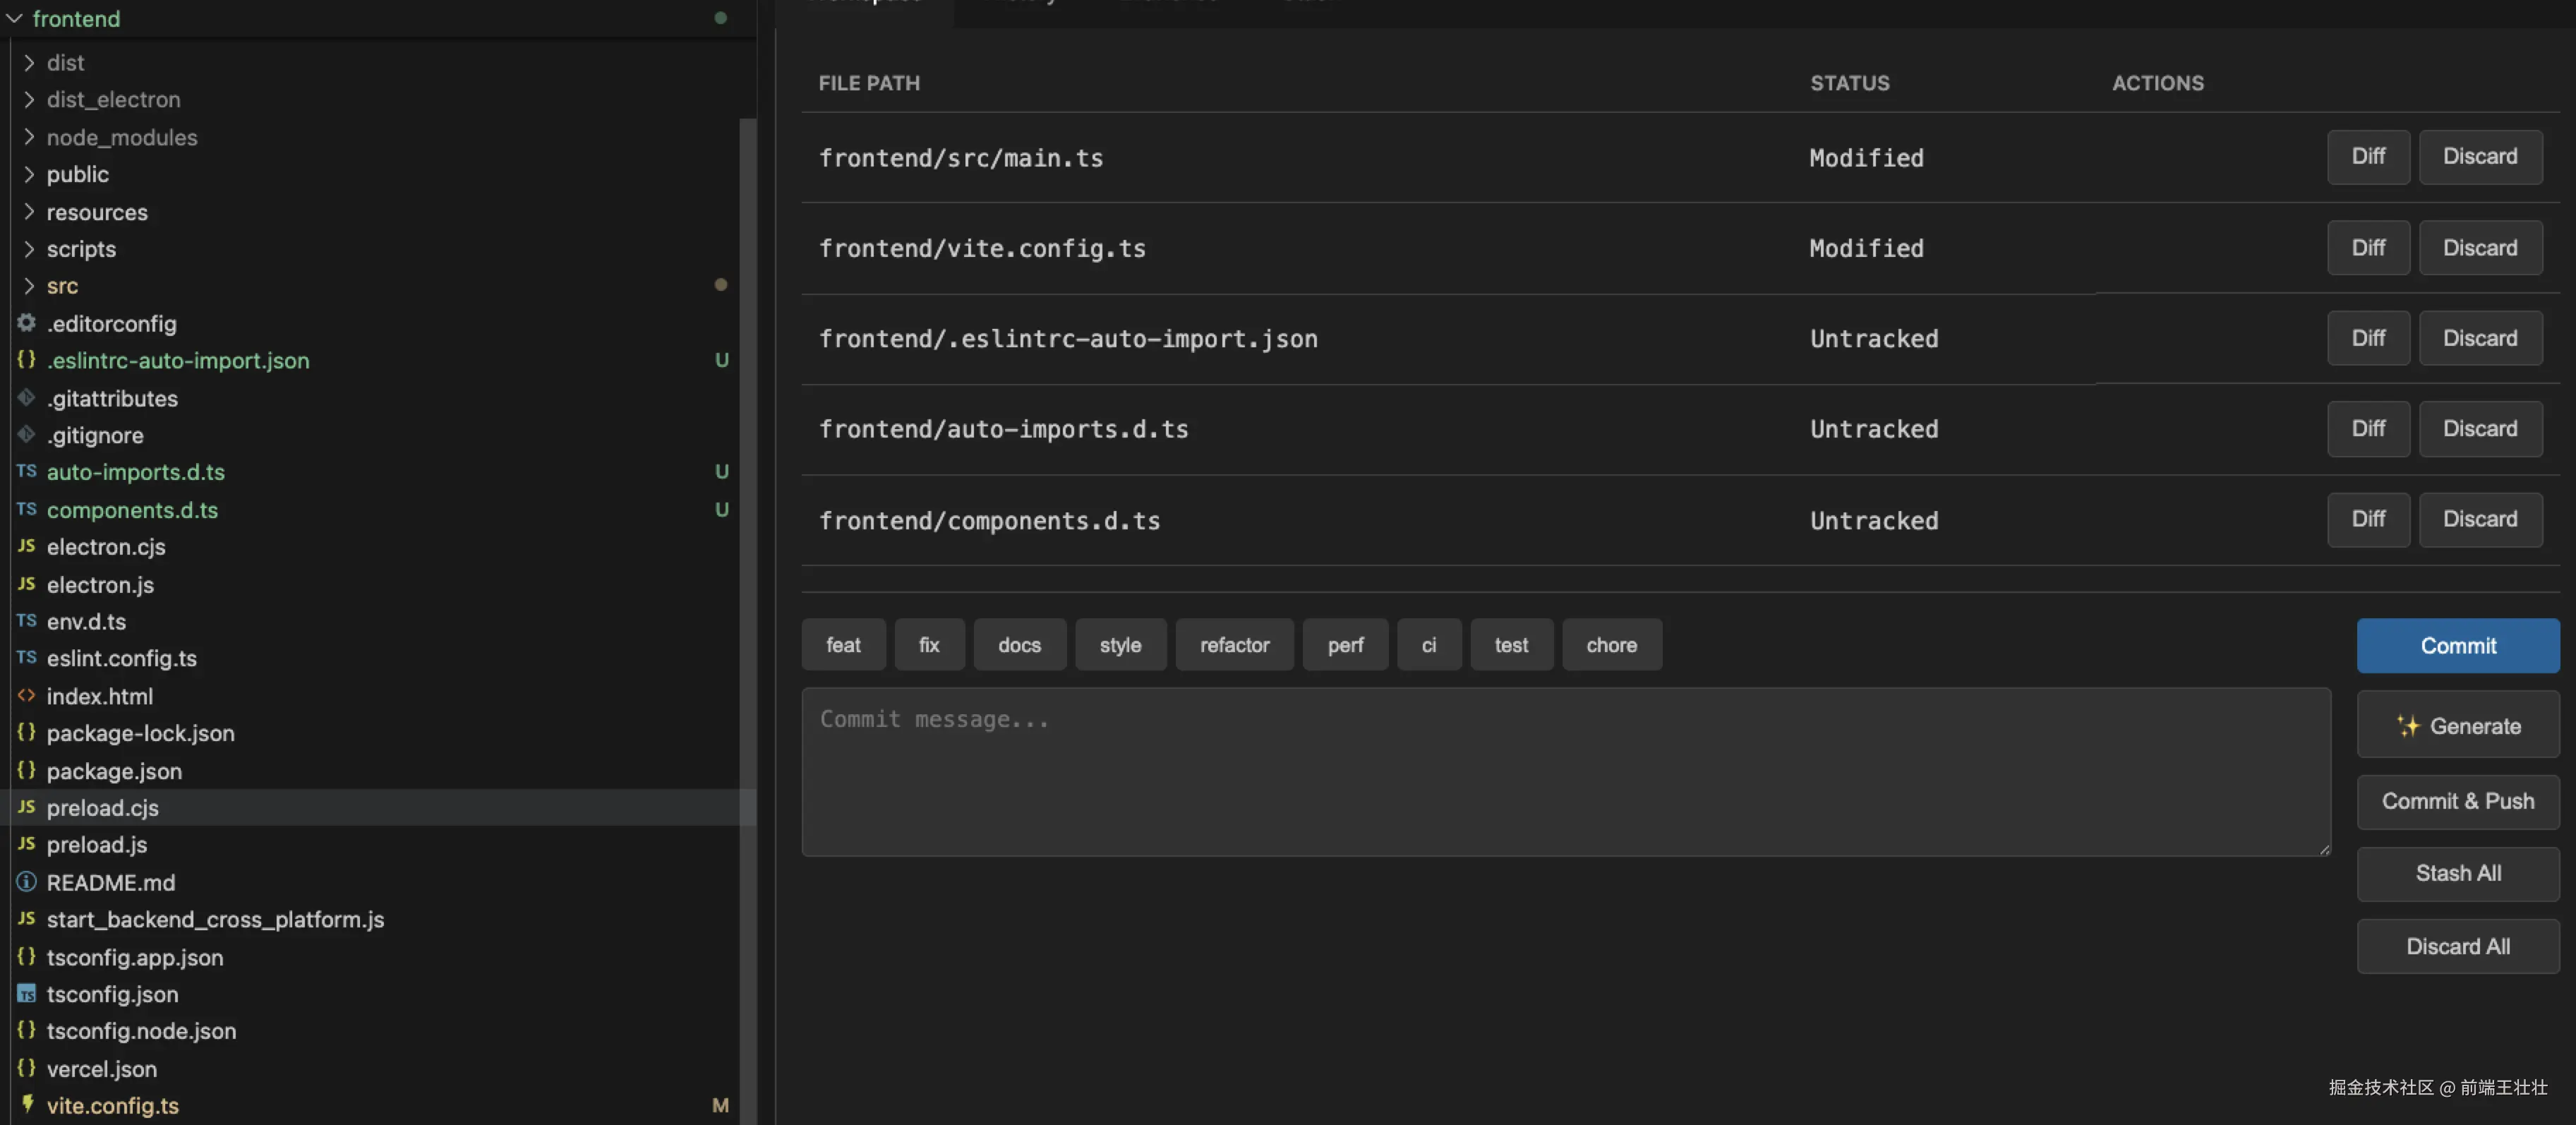Expand the src folder
The image size is (2576, 1125).
[62, 286]
